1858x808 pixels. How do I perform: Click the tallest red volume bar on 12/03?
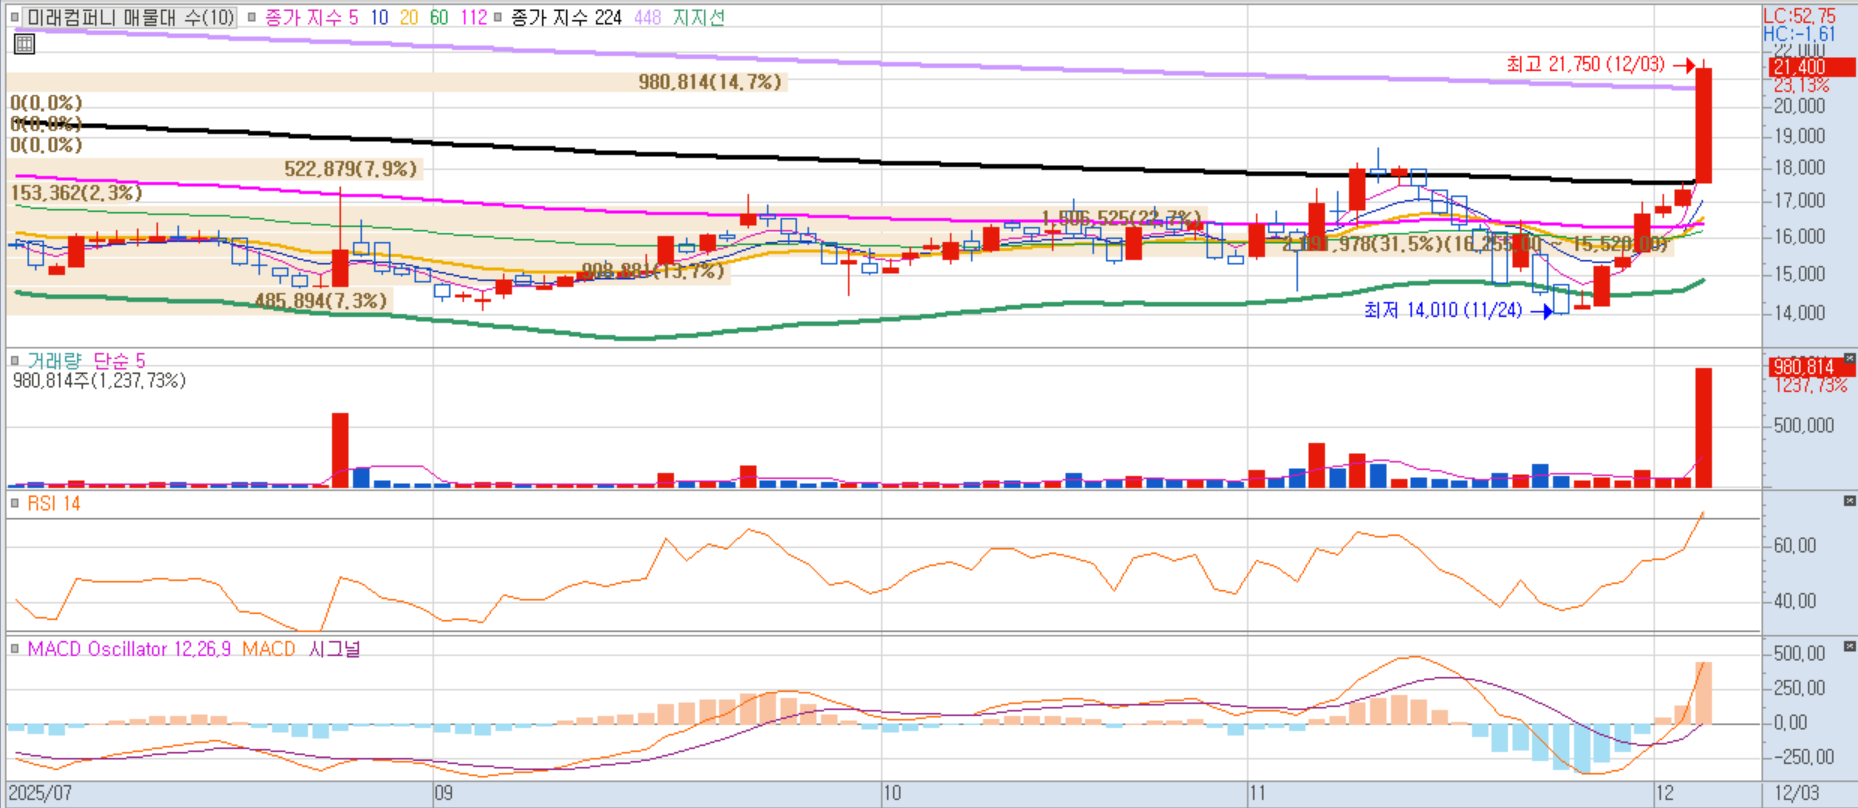tap(1703, 428)
